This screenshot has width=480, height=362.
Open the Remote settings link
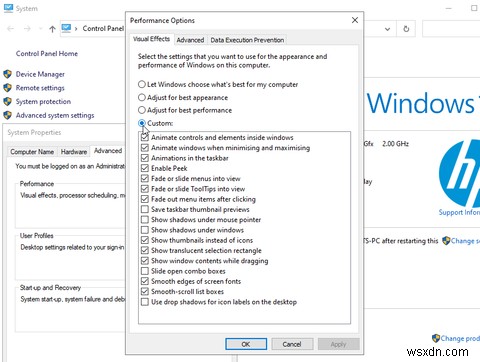coord(40,88)
